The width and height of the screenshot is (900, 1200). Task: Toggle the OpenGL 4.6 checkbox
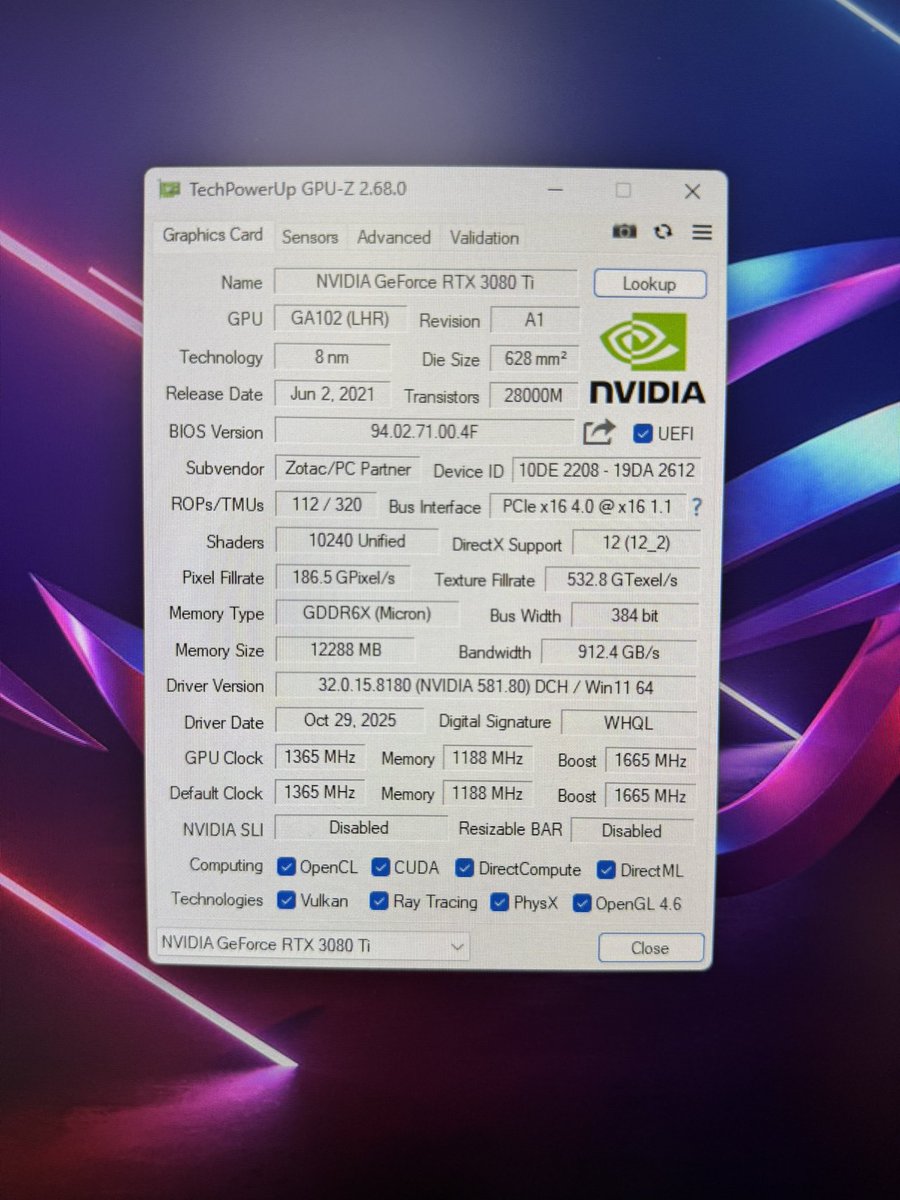581,903
